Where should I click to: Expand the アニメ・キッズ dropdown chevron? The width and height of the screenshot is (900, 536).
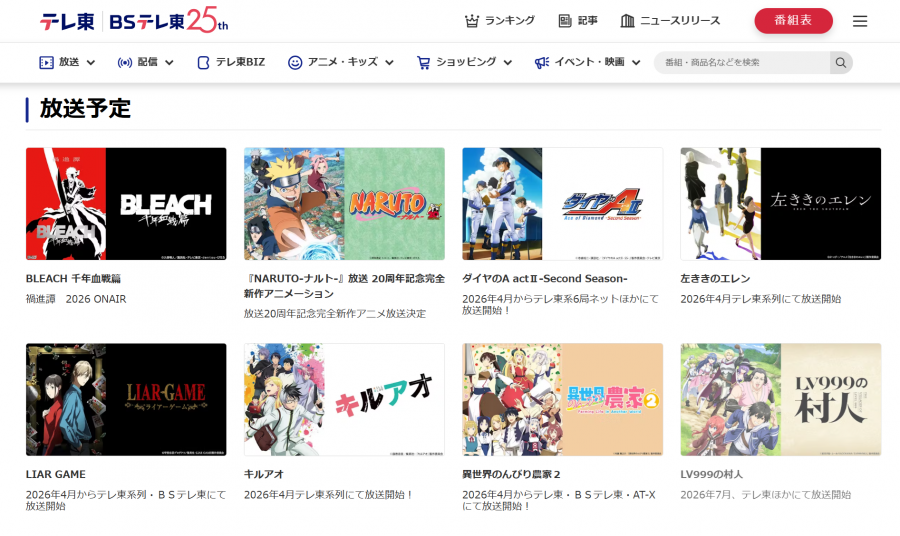pos(389,63)
